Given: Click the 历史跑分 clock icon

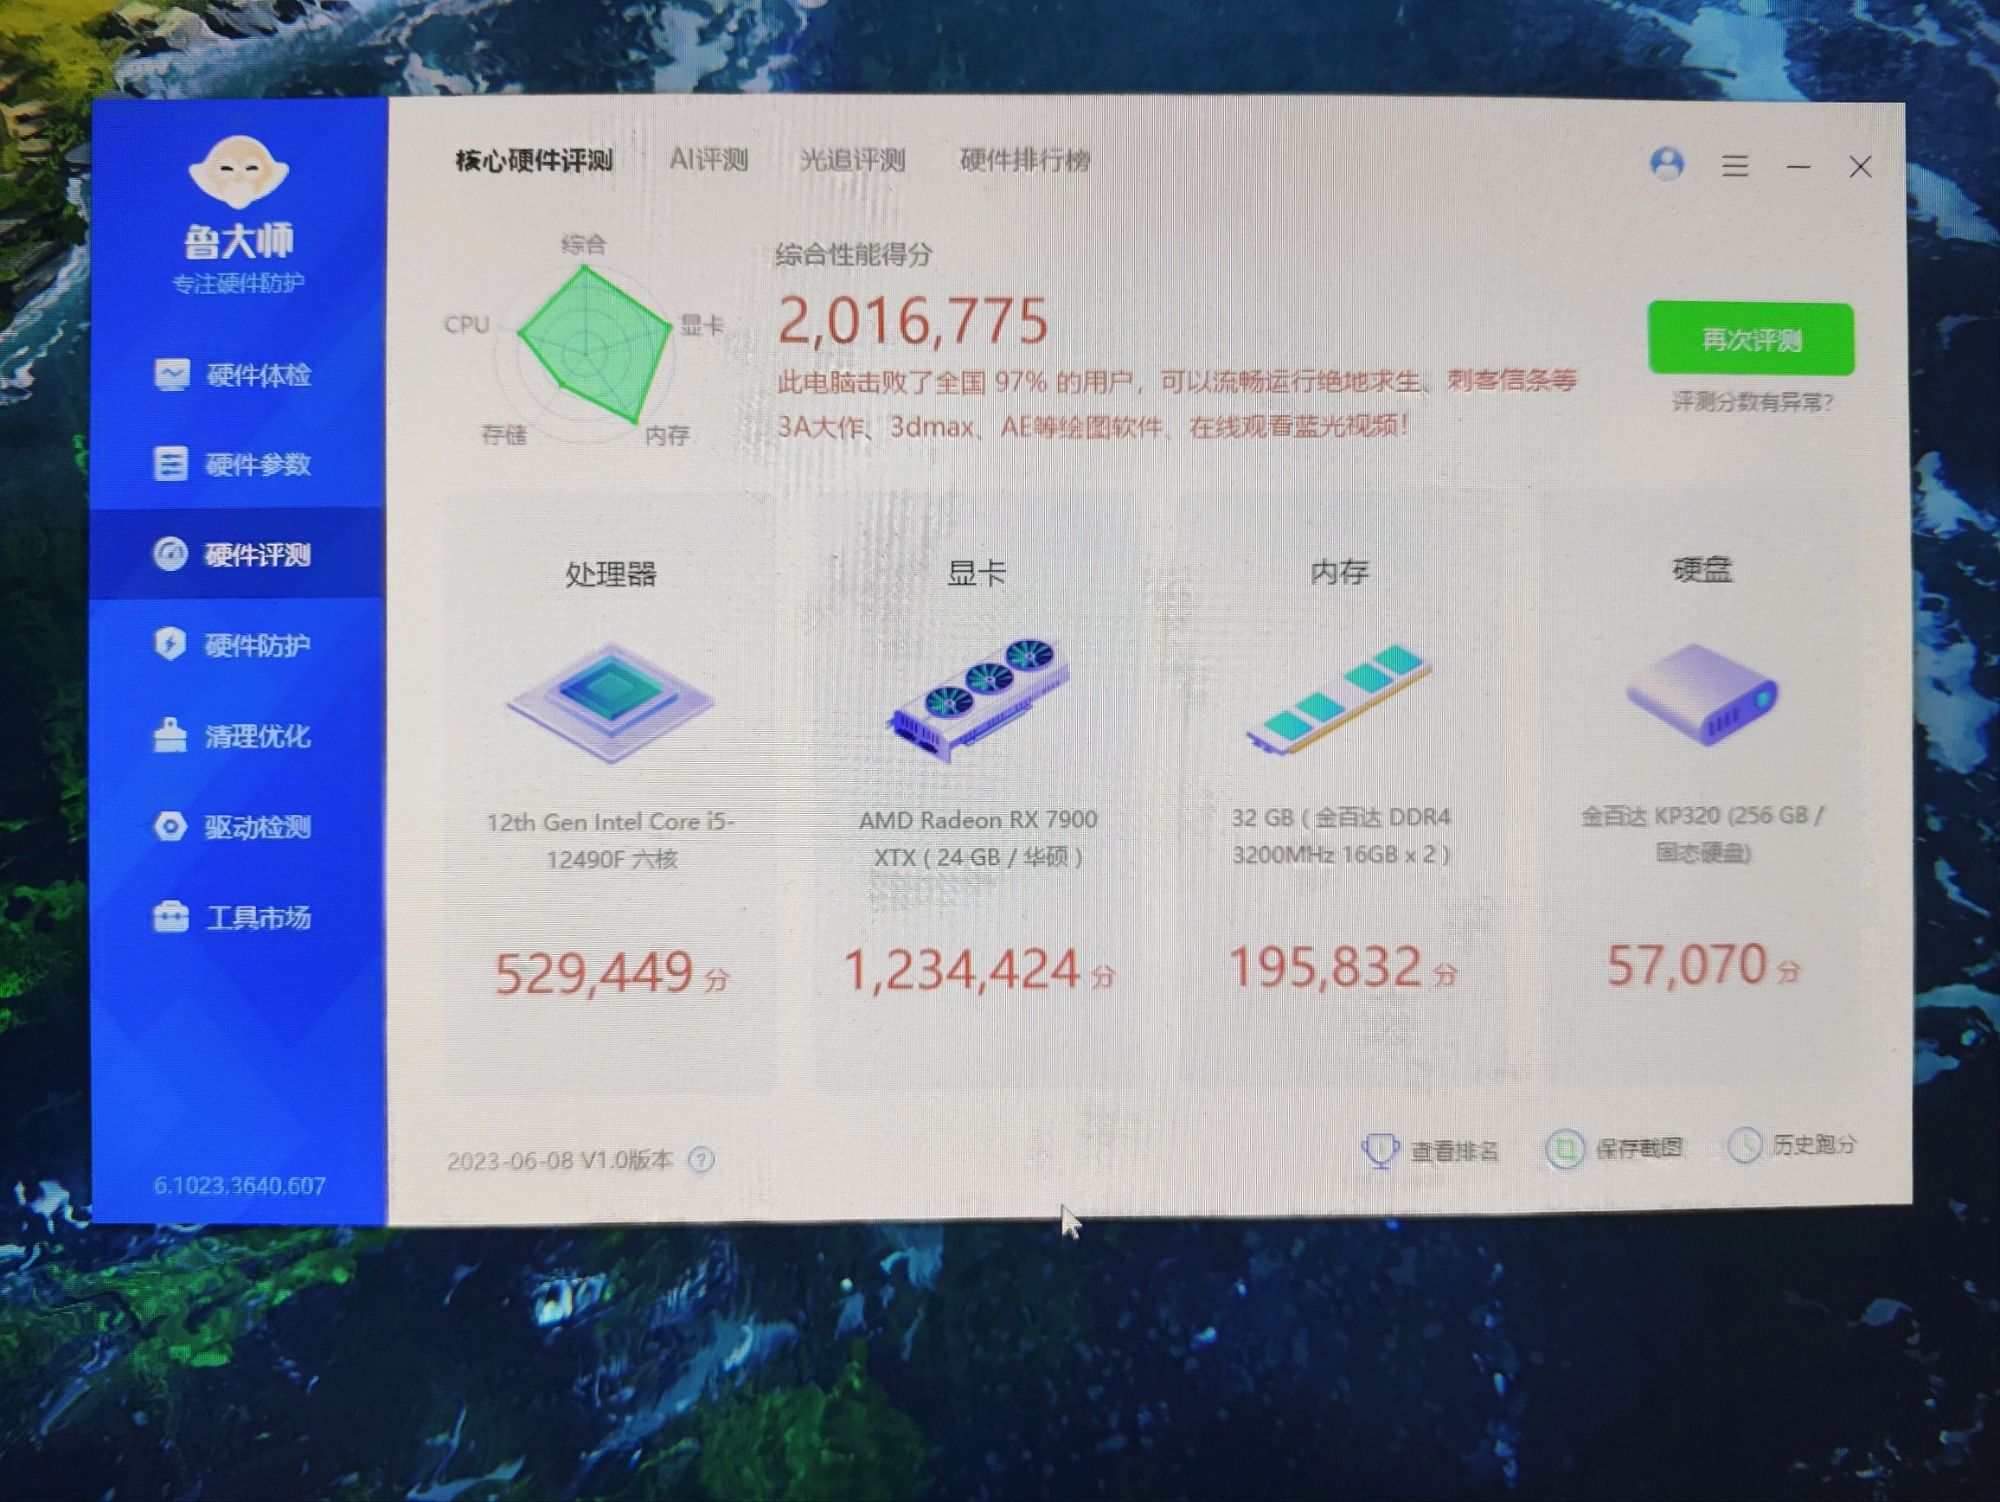Looking at the screenshot, I should pos(1745,1146).
